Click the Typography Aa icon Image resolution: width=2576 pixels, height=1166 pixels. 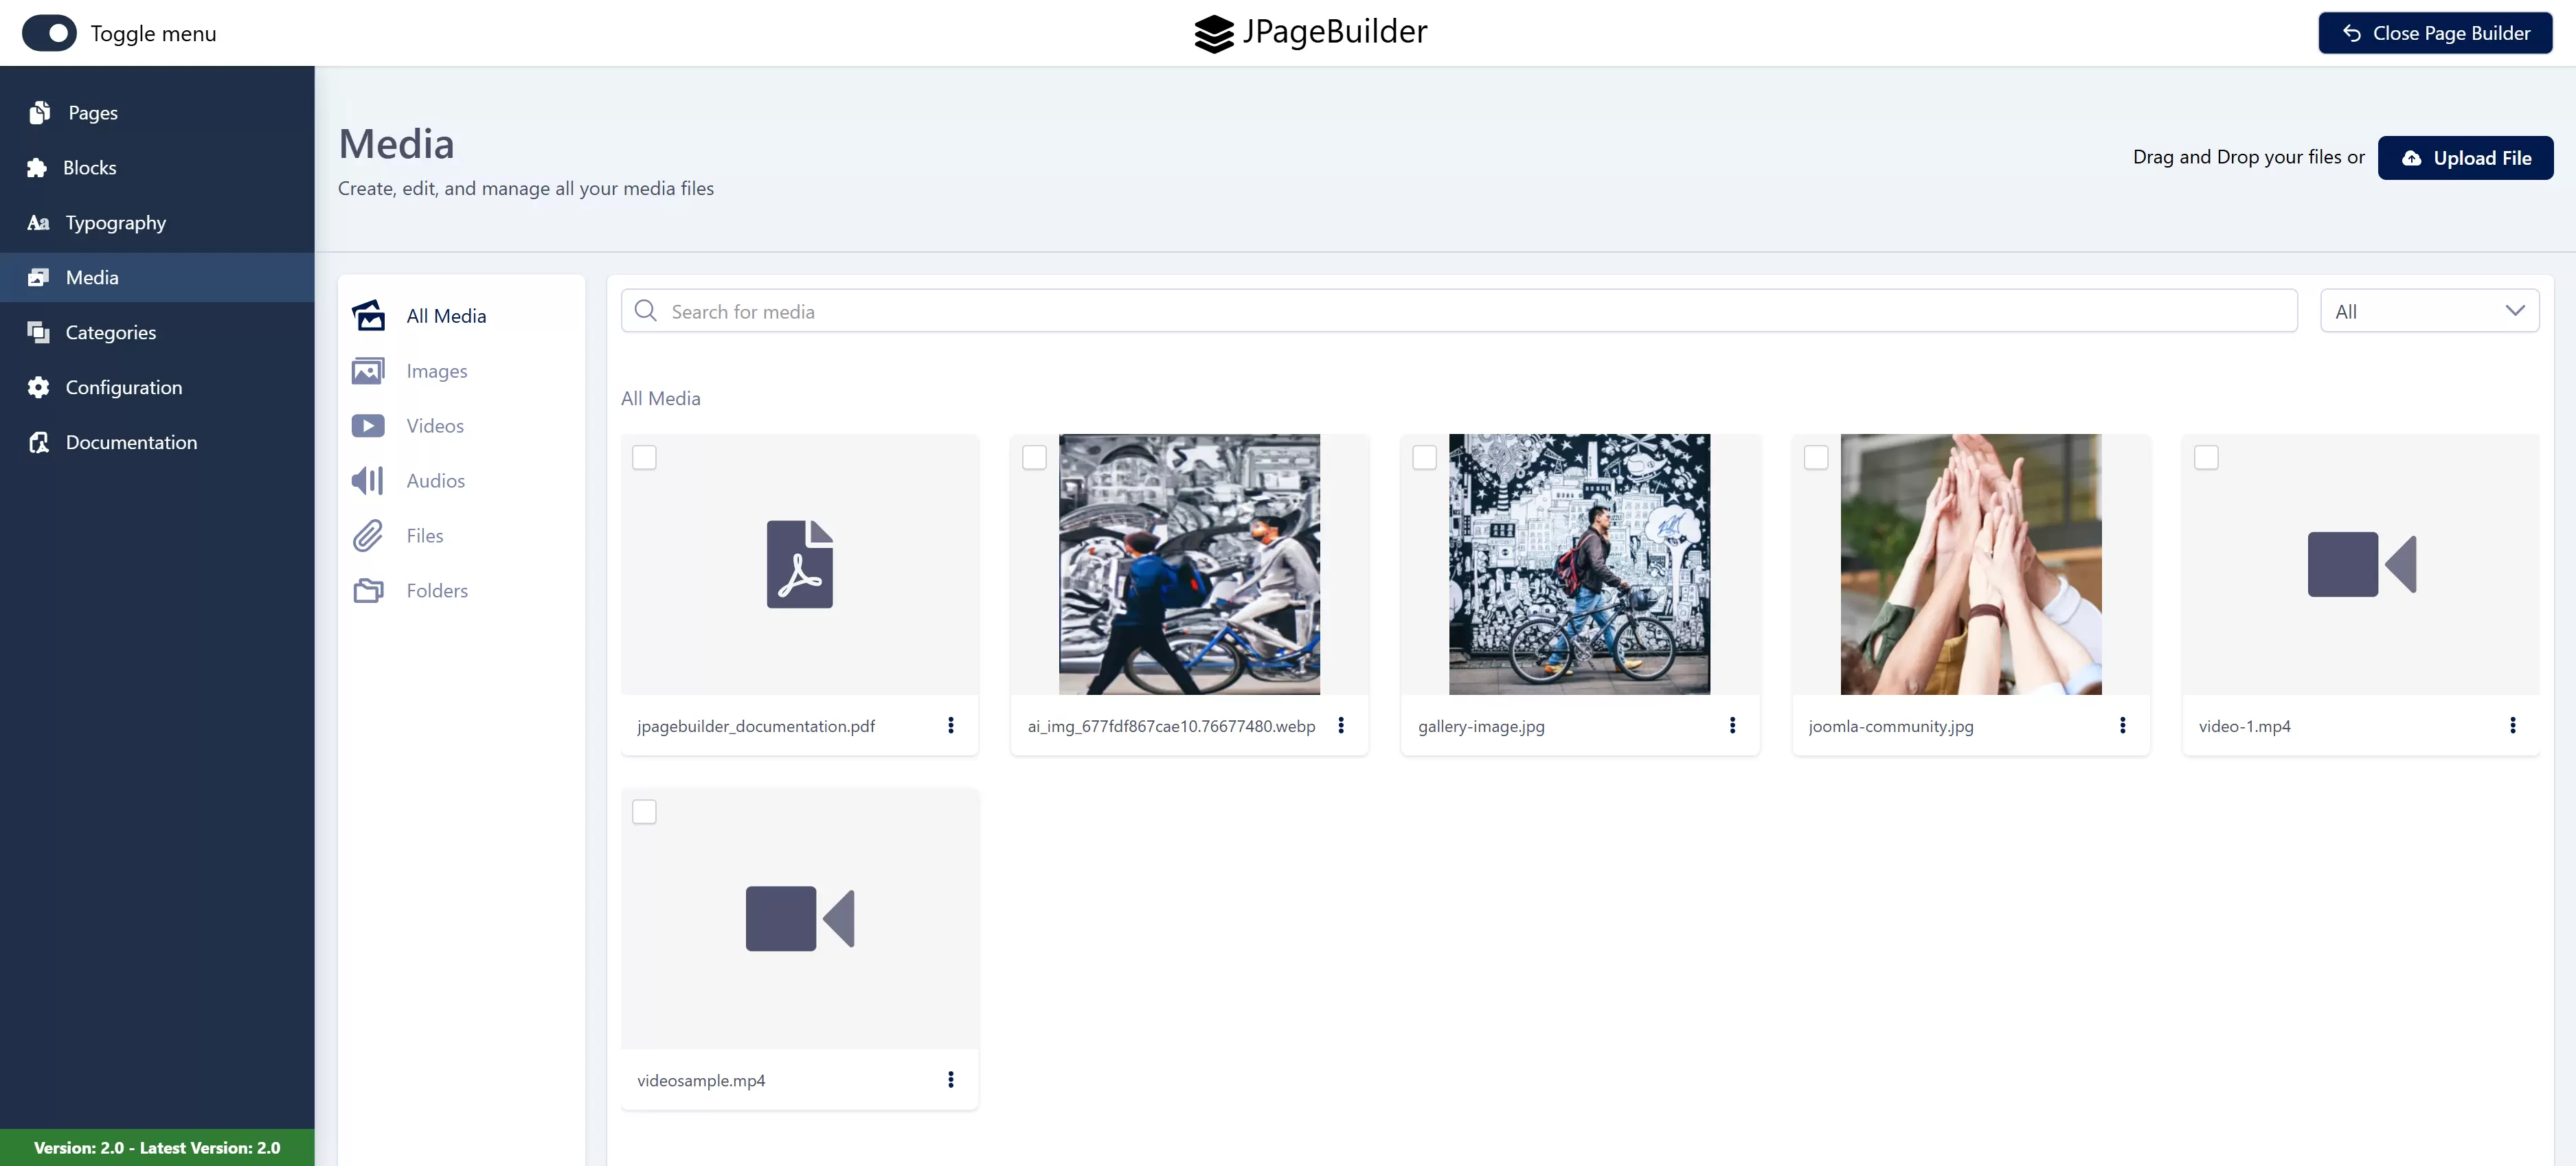pyautogui.click(x=38, y=222)
